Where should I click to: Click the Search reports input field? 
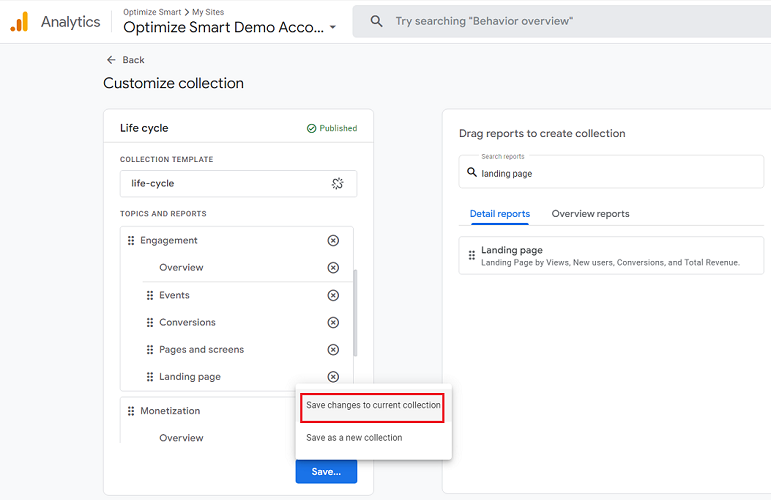pos(611,172)
